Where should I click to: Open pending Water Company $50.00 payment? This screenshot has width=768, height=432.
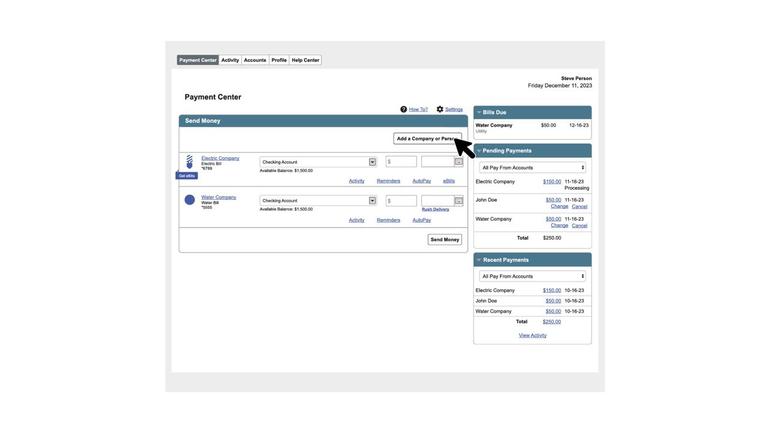[x=553, y=219]
